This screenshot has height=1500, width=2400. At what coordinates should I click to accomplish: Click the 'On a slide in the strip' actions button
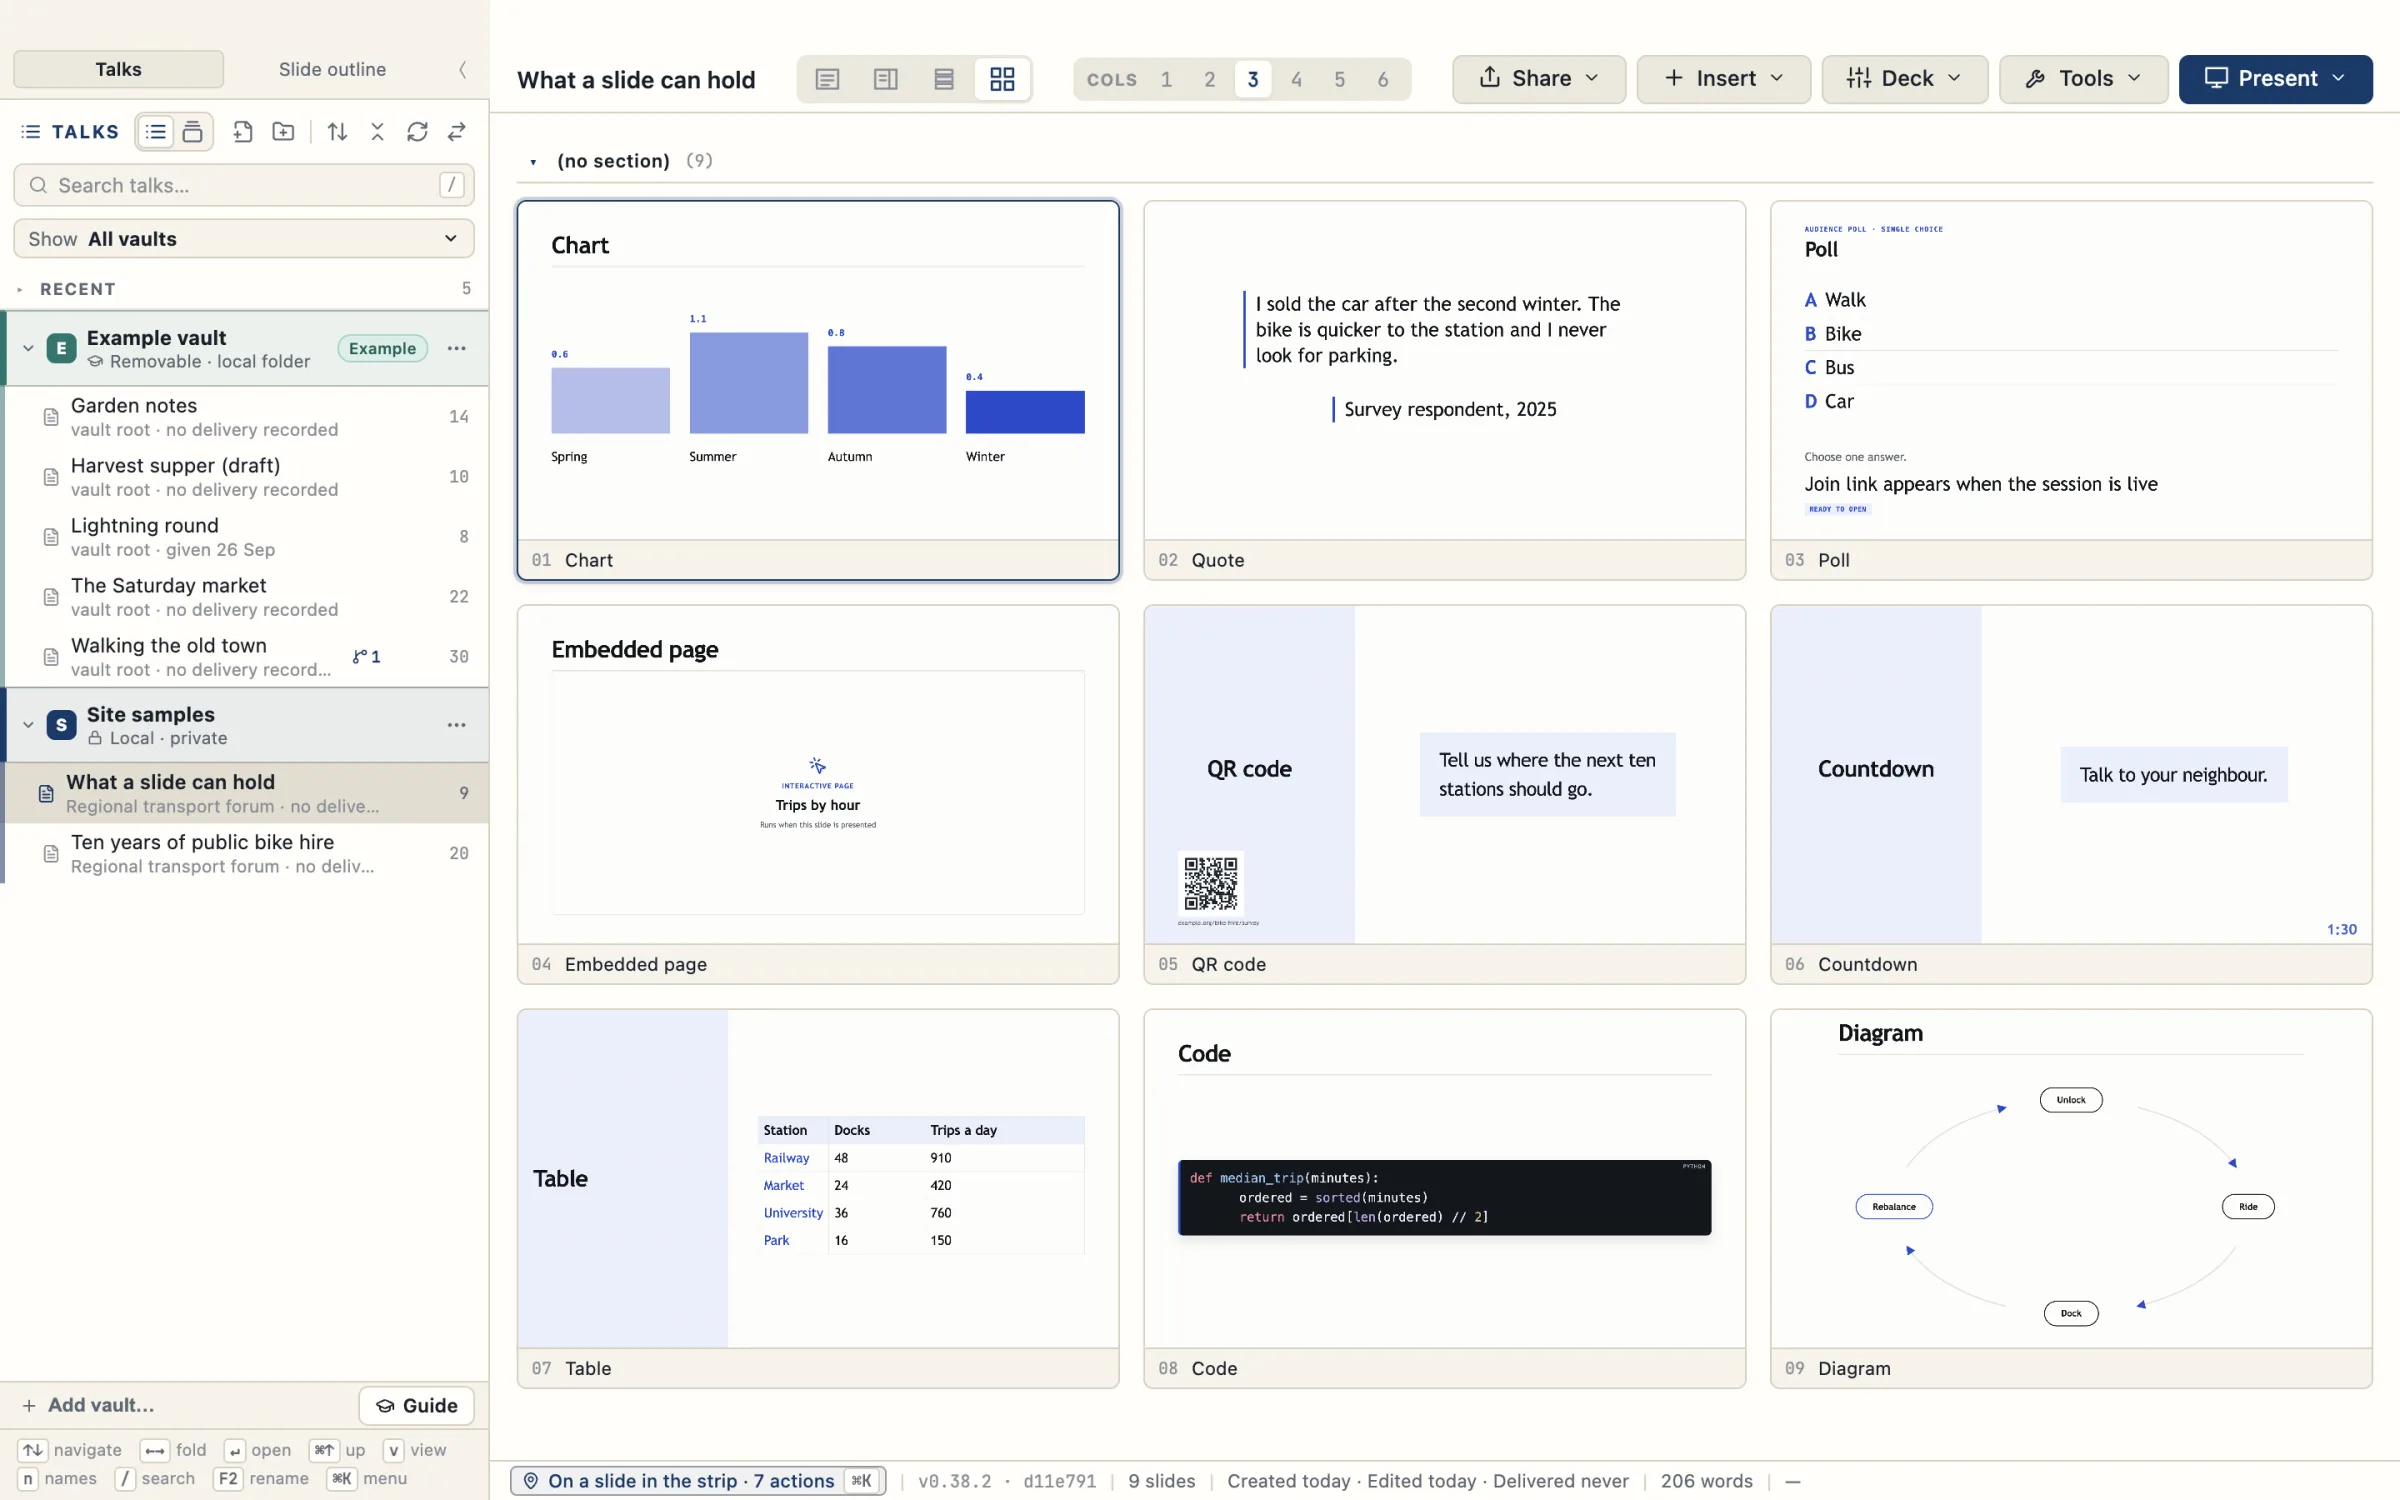click(698, 1481)
